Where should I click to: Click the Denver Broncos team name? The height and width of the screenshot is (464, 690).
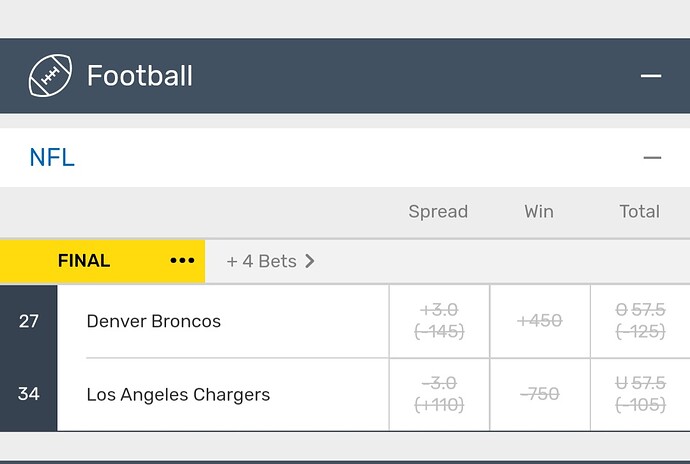[x=154, y=321]
